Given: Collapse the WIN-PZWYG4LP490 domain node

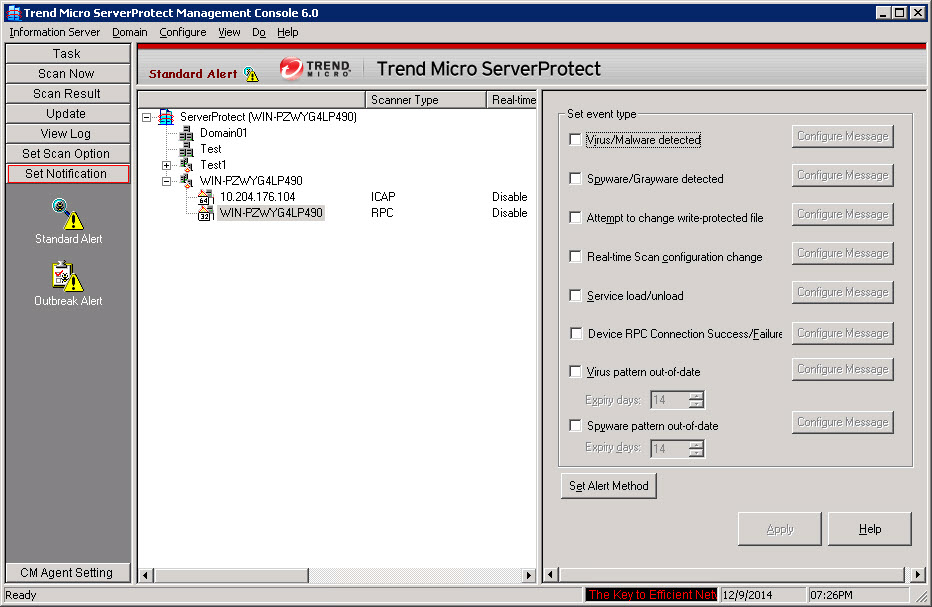Looking at the screenshot, I should (166, 181).
